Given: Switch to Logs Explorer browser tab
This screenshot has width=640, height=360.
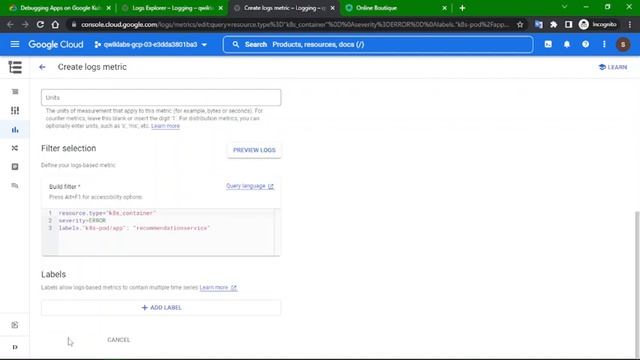Looking at the screenshot, I should [x=171, y=8].
